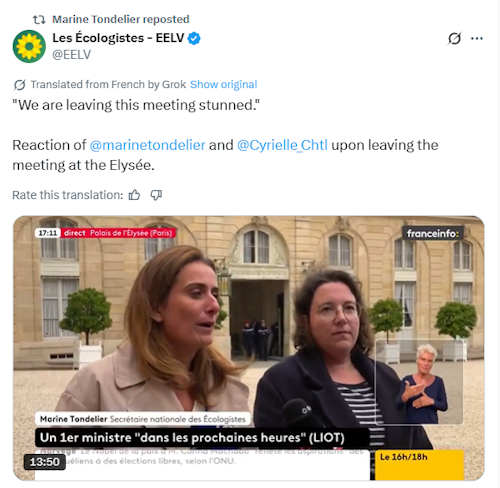Viewport: 500px width, 488px height.
Task: Rate the translation with thumbs up
Action: click(134, 195)
